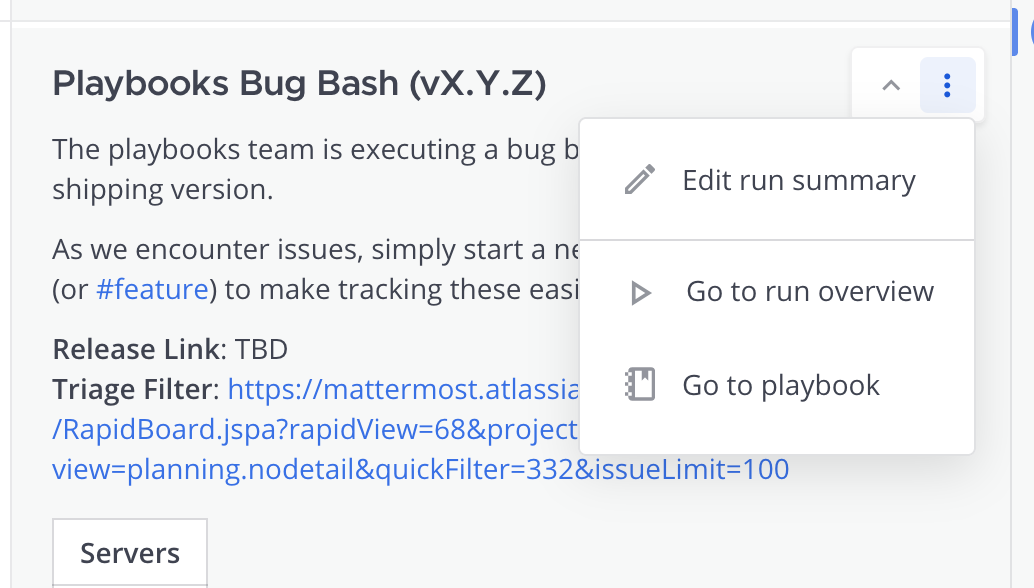This screenshot has width=1034, height=588.
Task: Choose "Edit run summary" from the menu
Action: 798,180
